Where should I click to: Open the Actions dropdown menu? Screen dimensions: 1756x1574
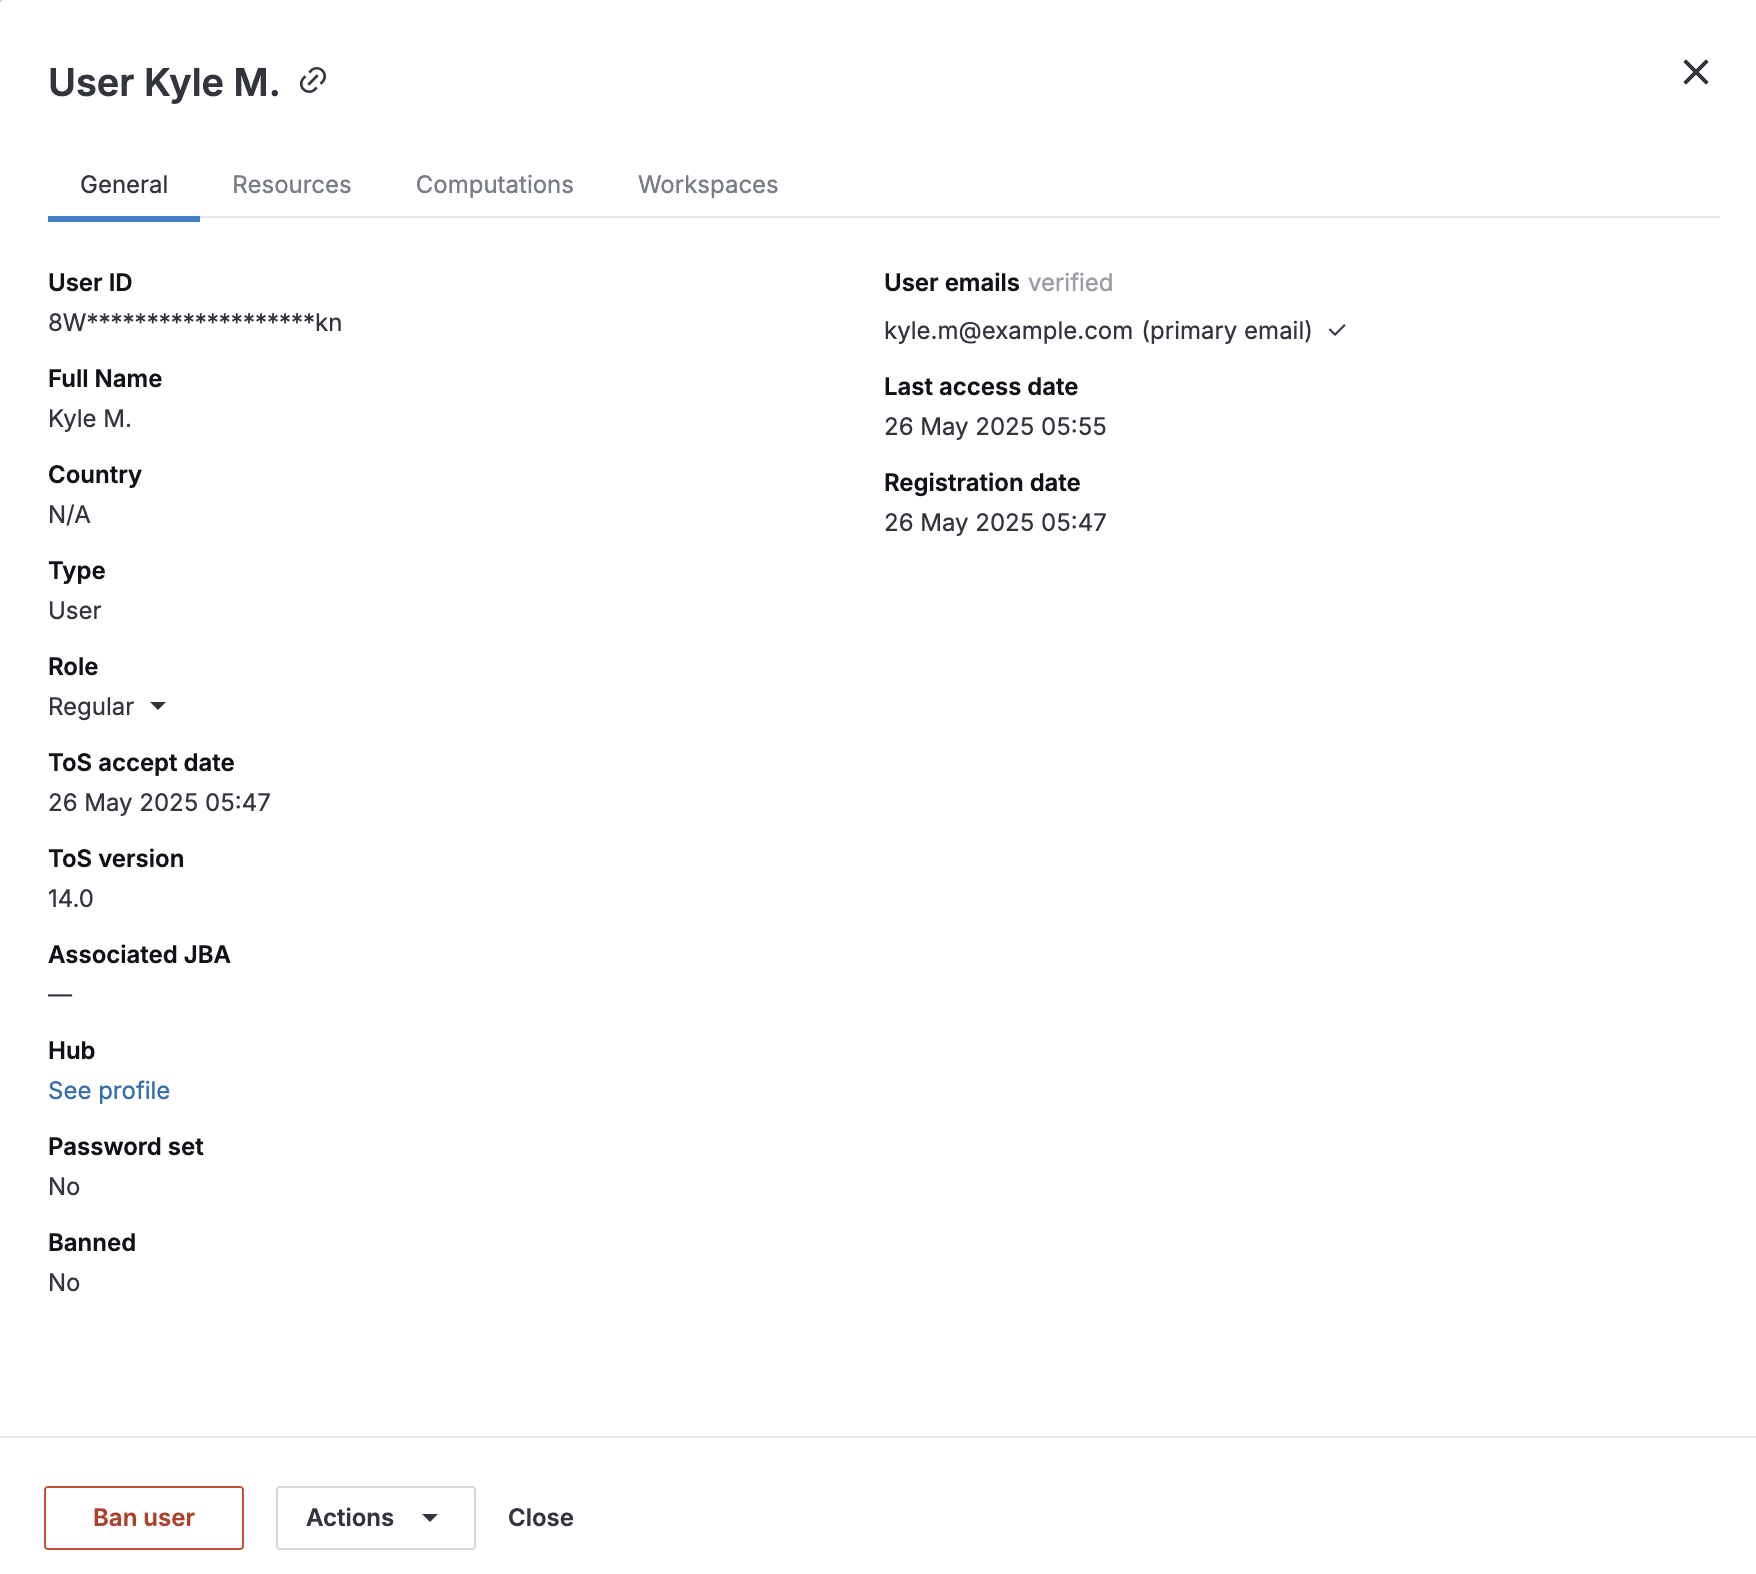click(375, 1517)
